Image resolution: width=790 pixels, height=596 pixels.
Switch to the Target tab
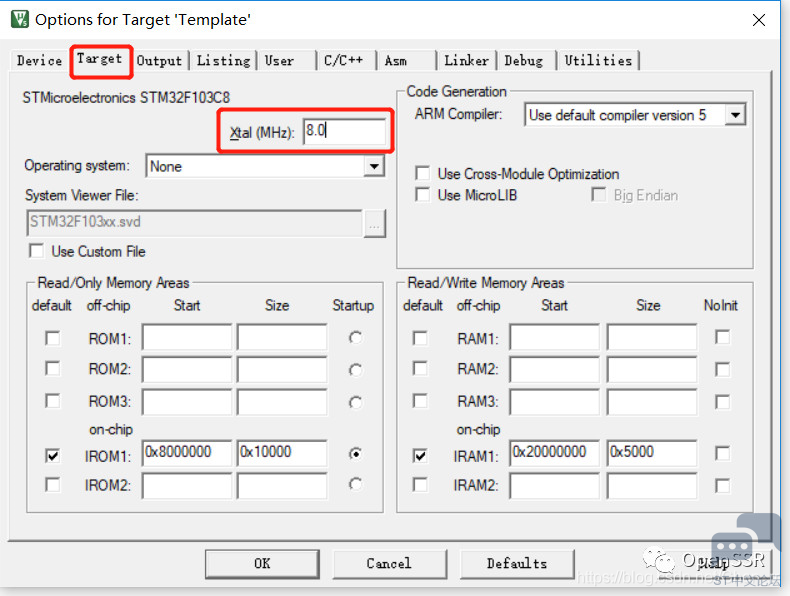(x=99, y=59)
